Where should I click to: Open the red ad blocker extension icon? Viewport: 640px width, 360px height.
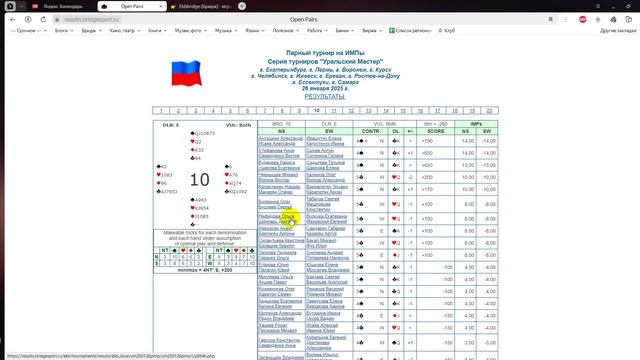click(x=582, y=19)
